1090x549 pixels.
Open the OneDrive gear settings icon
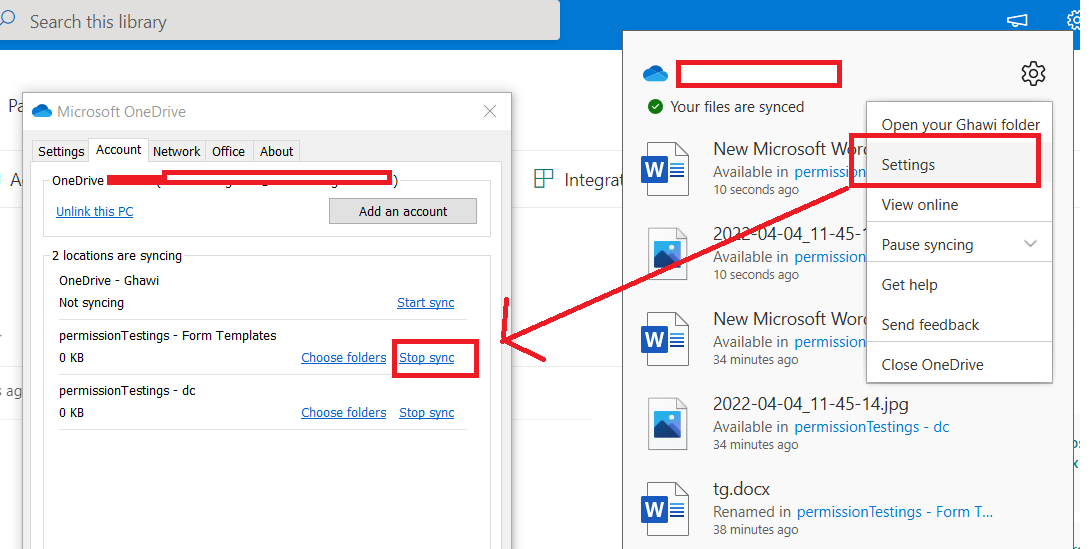coord(1033,73)
